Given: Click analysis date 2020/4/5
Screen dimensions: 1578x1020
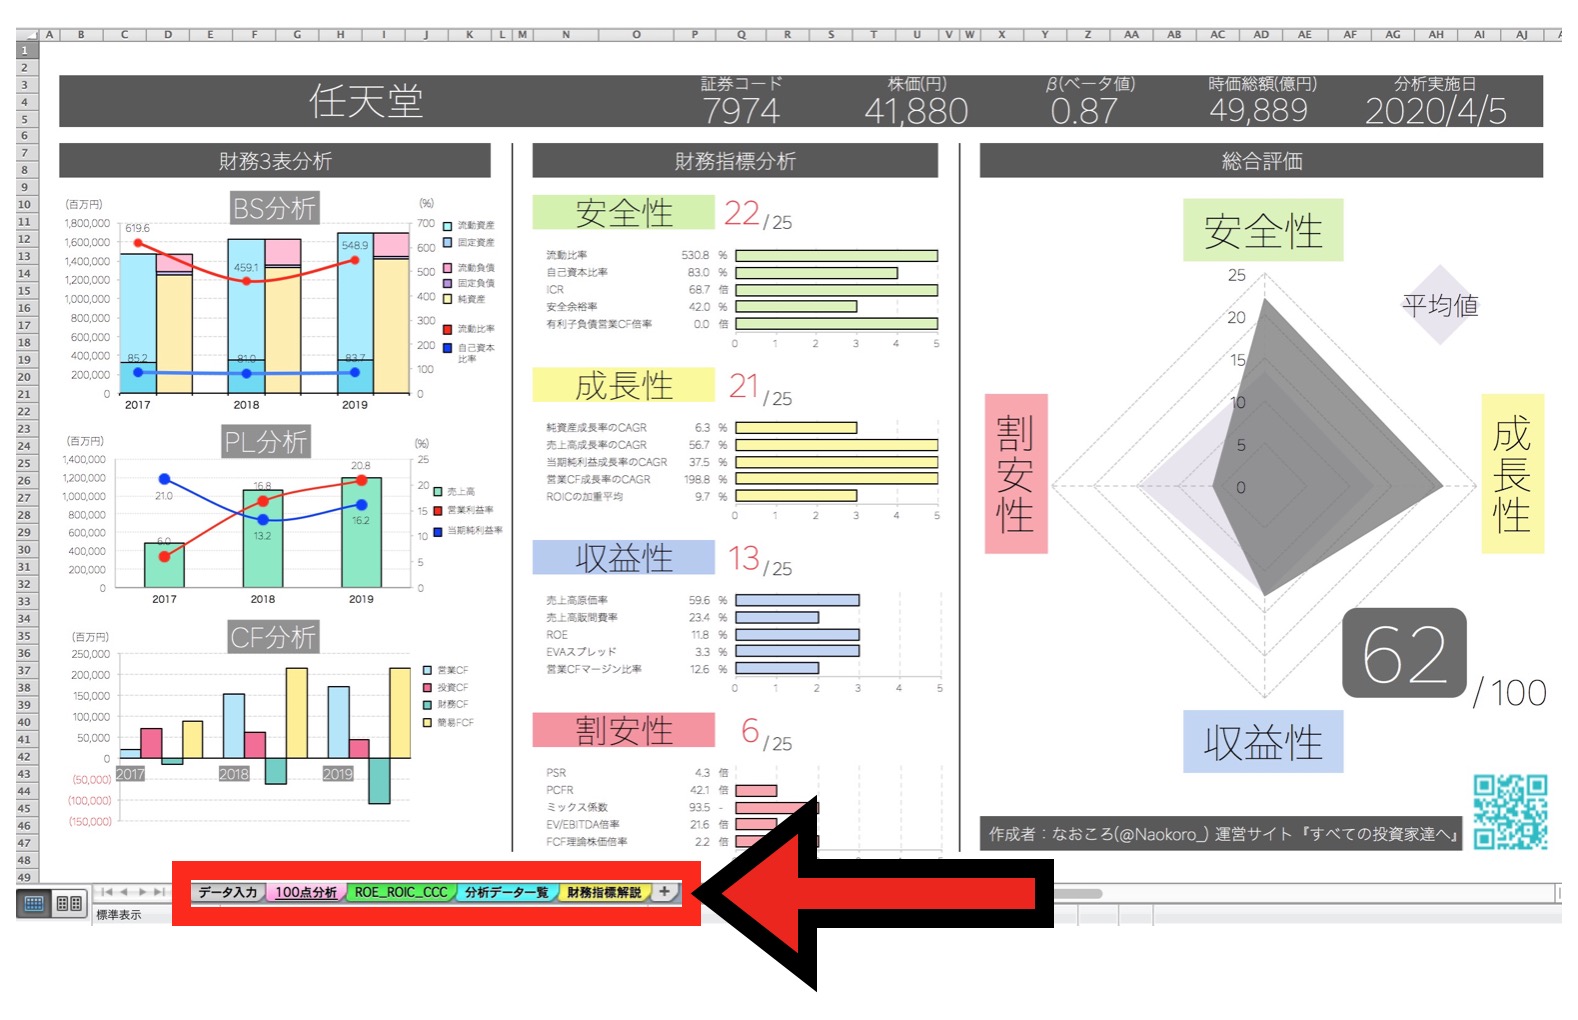Looking at the screenshot, I should pos(1436,110).
